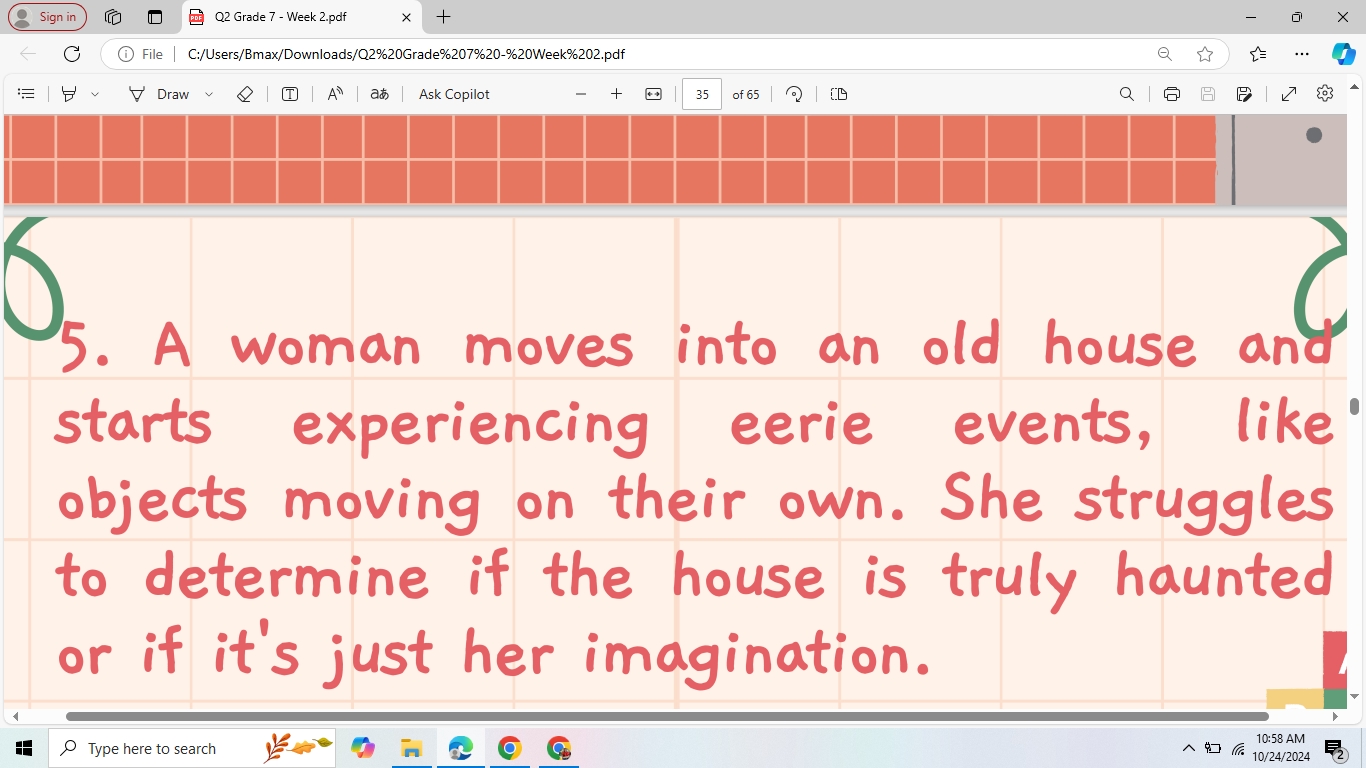This screenshot has height=768, width=1366.
Task: Open browser Settings and more menu
Action: [1301, 54]
